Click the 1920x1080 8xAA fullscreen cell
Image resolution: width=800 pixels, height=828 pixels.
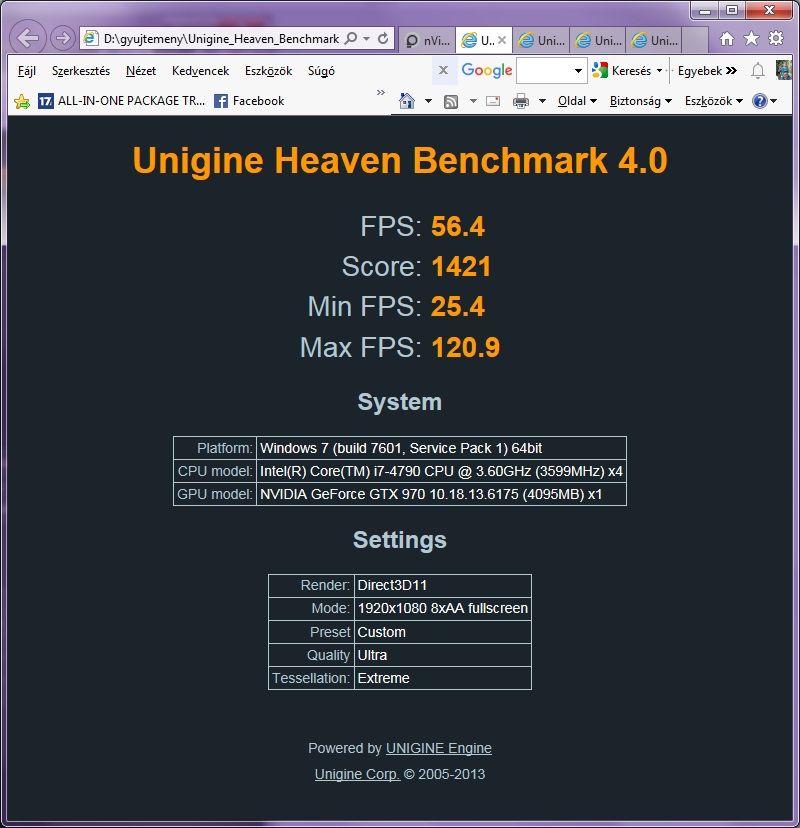point(443,608)
